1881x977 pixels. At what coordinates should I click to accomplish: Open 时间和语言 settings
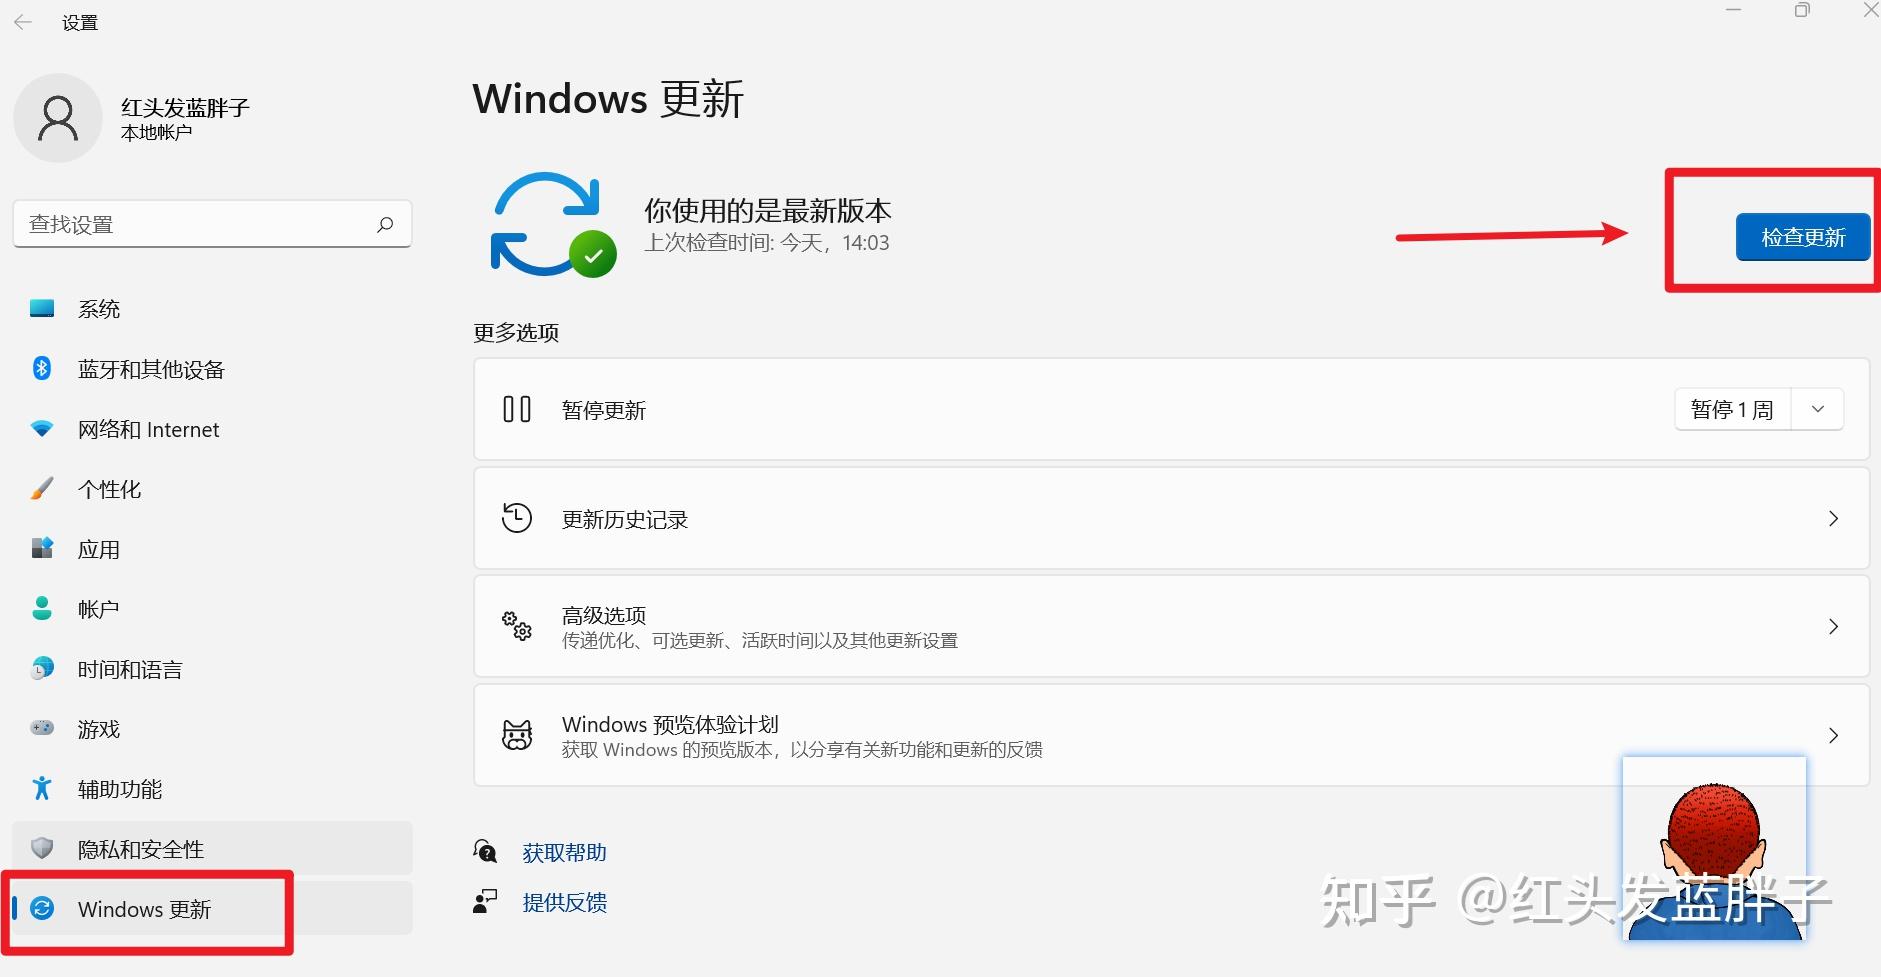(x=212, y=669)
